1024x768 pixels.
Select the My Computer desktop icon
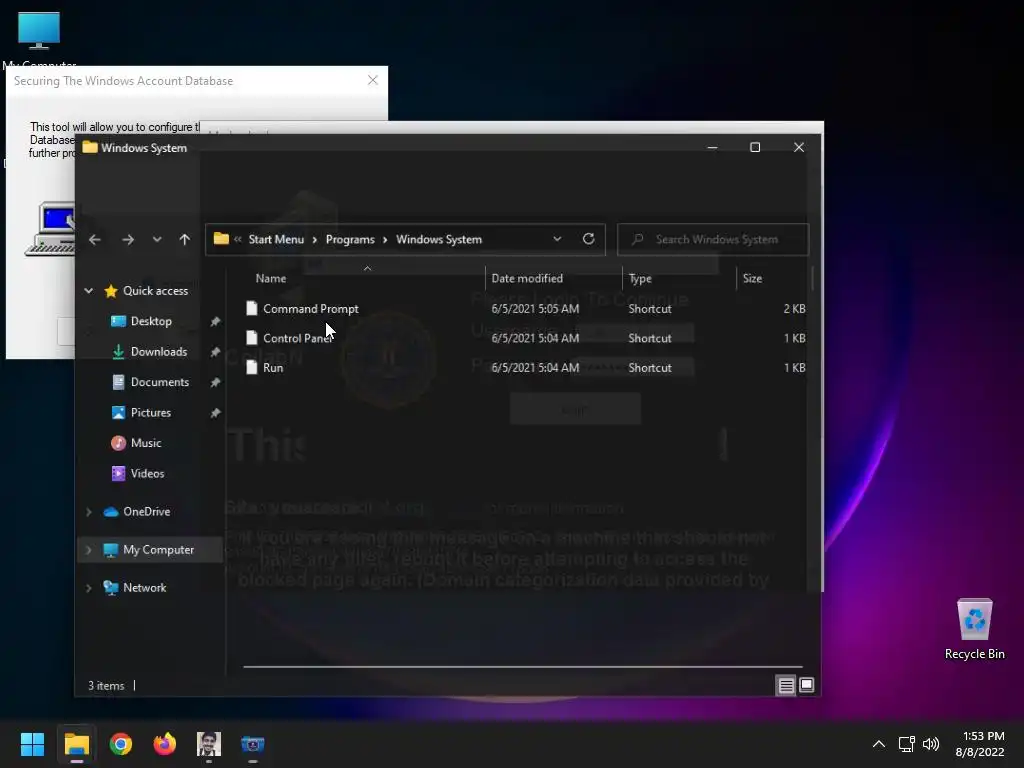point(39,38)
